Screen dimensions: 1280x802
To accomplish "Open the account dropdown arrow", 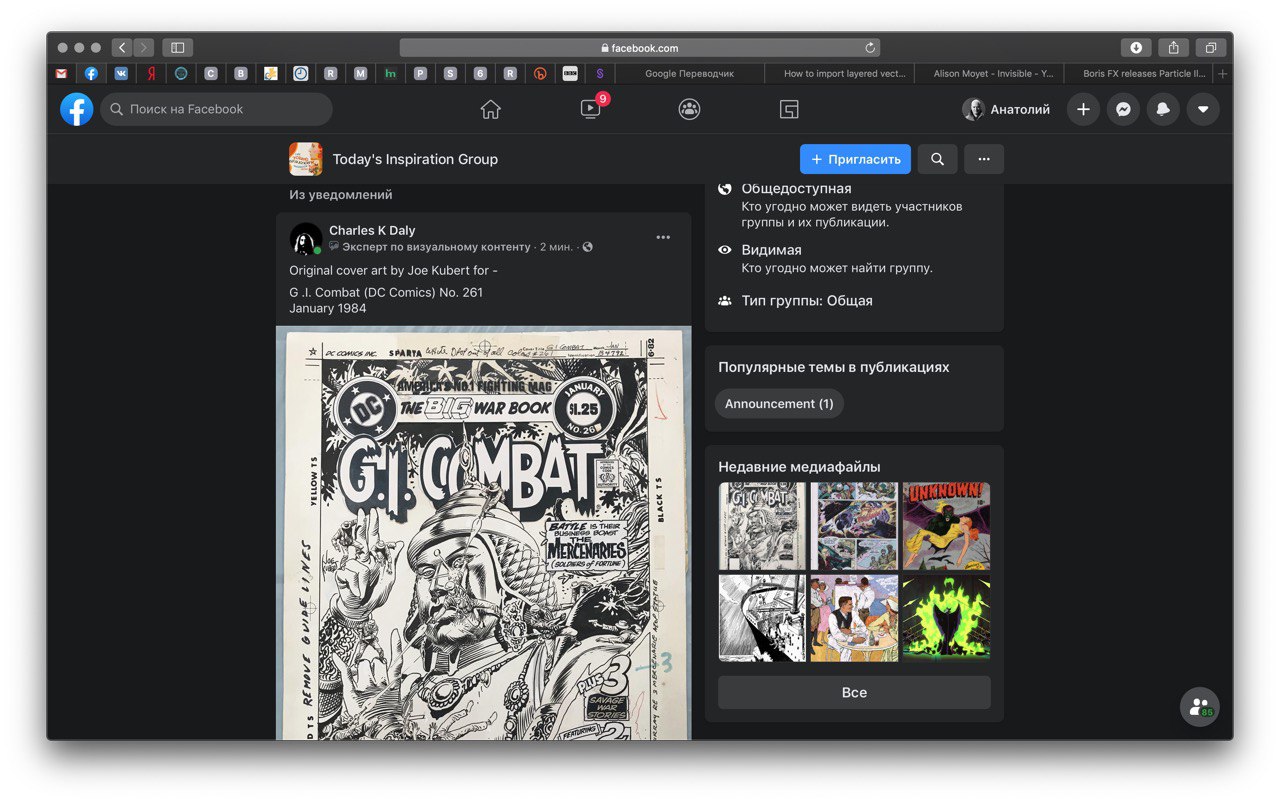I will [1203, 109].
